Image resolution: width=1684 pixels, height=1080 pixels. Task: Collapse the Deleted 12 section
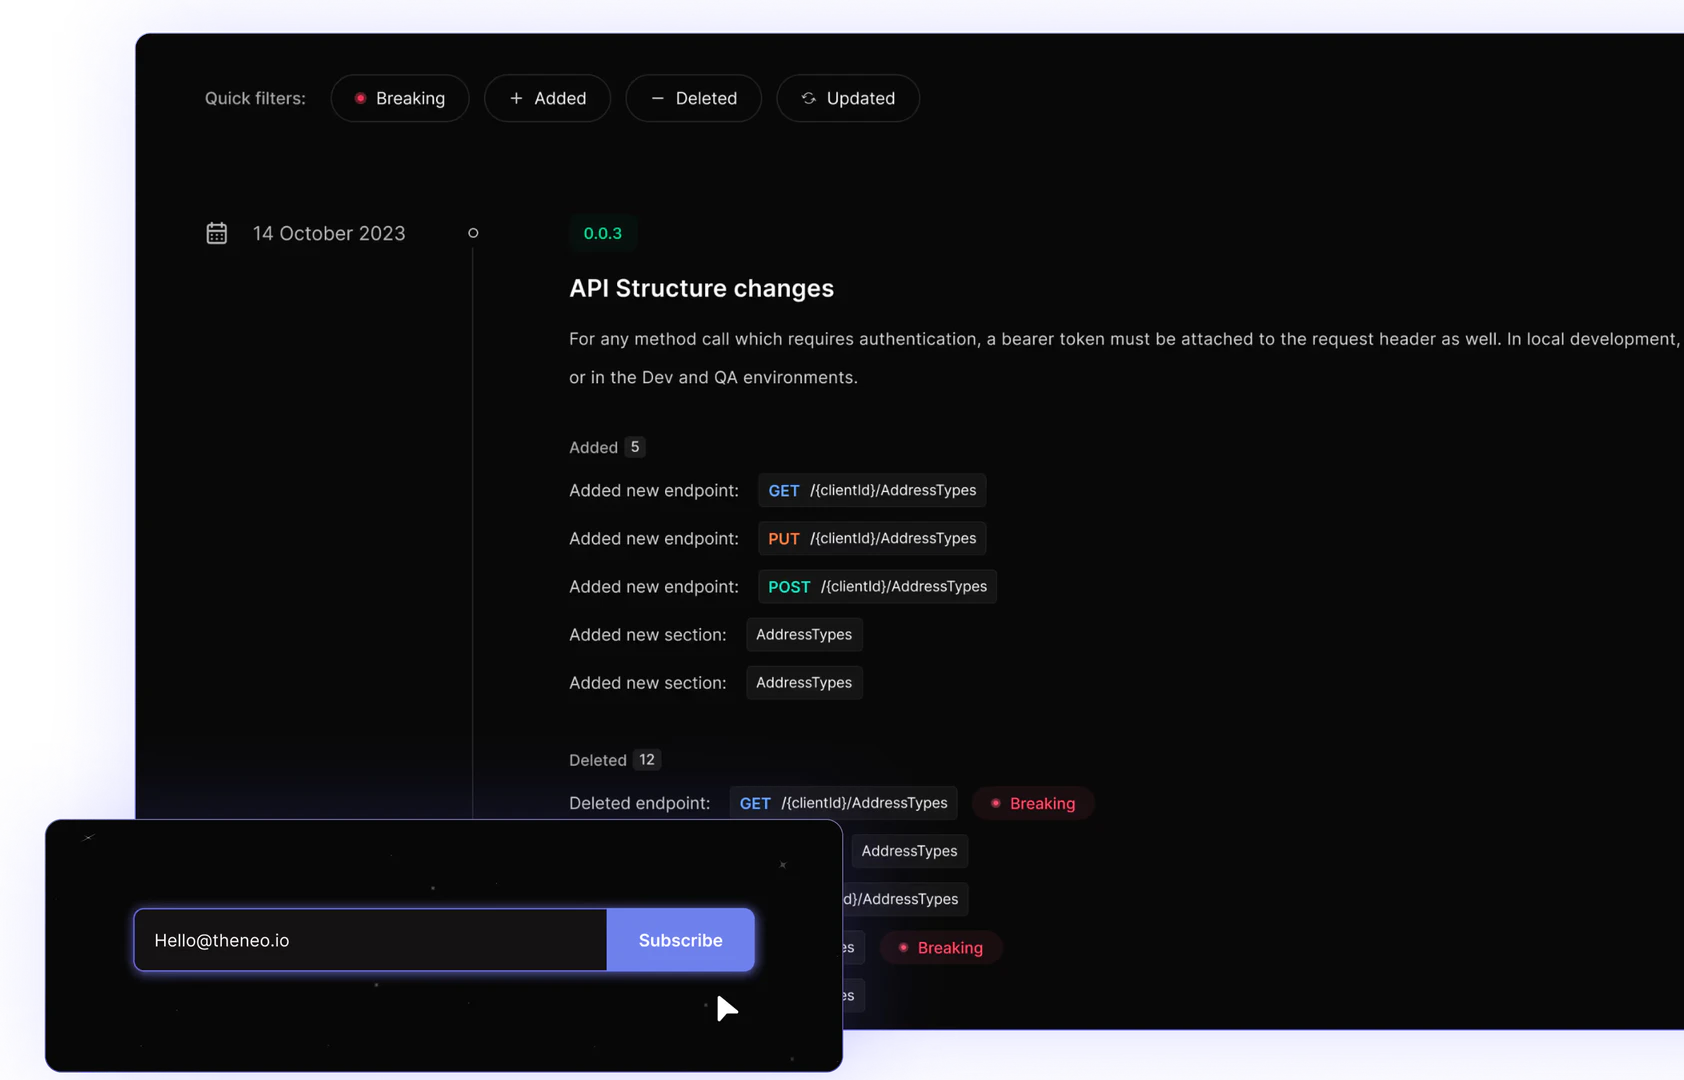coord(614,759)
